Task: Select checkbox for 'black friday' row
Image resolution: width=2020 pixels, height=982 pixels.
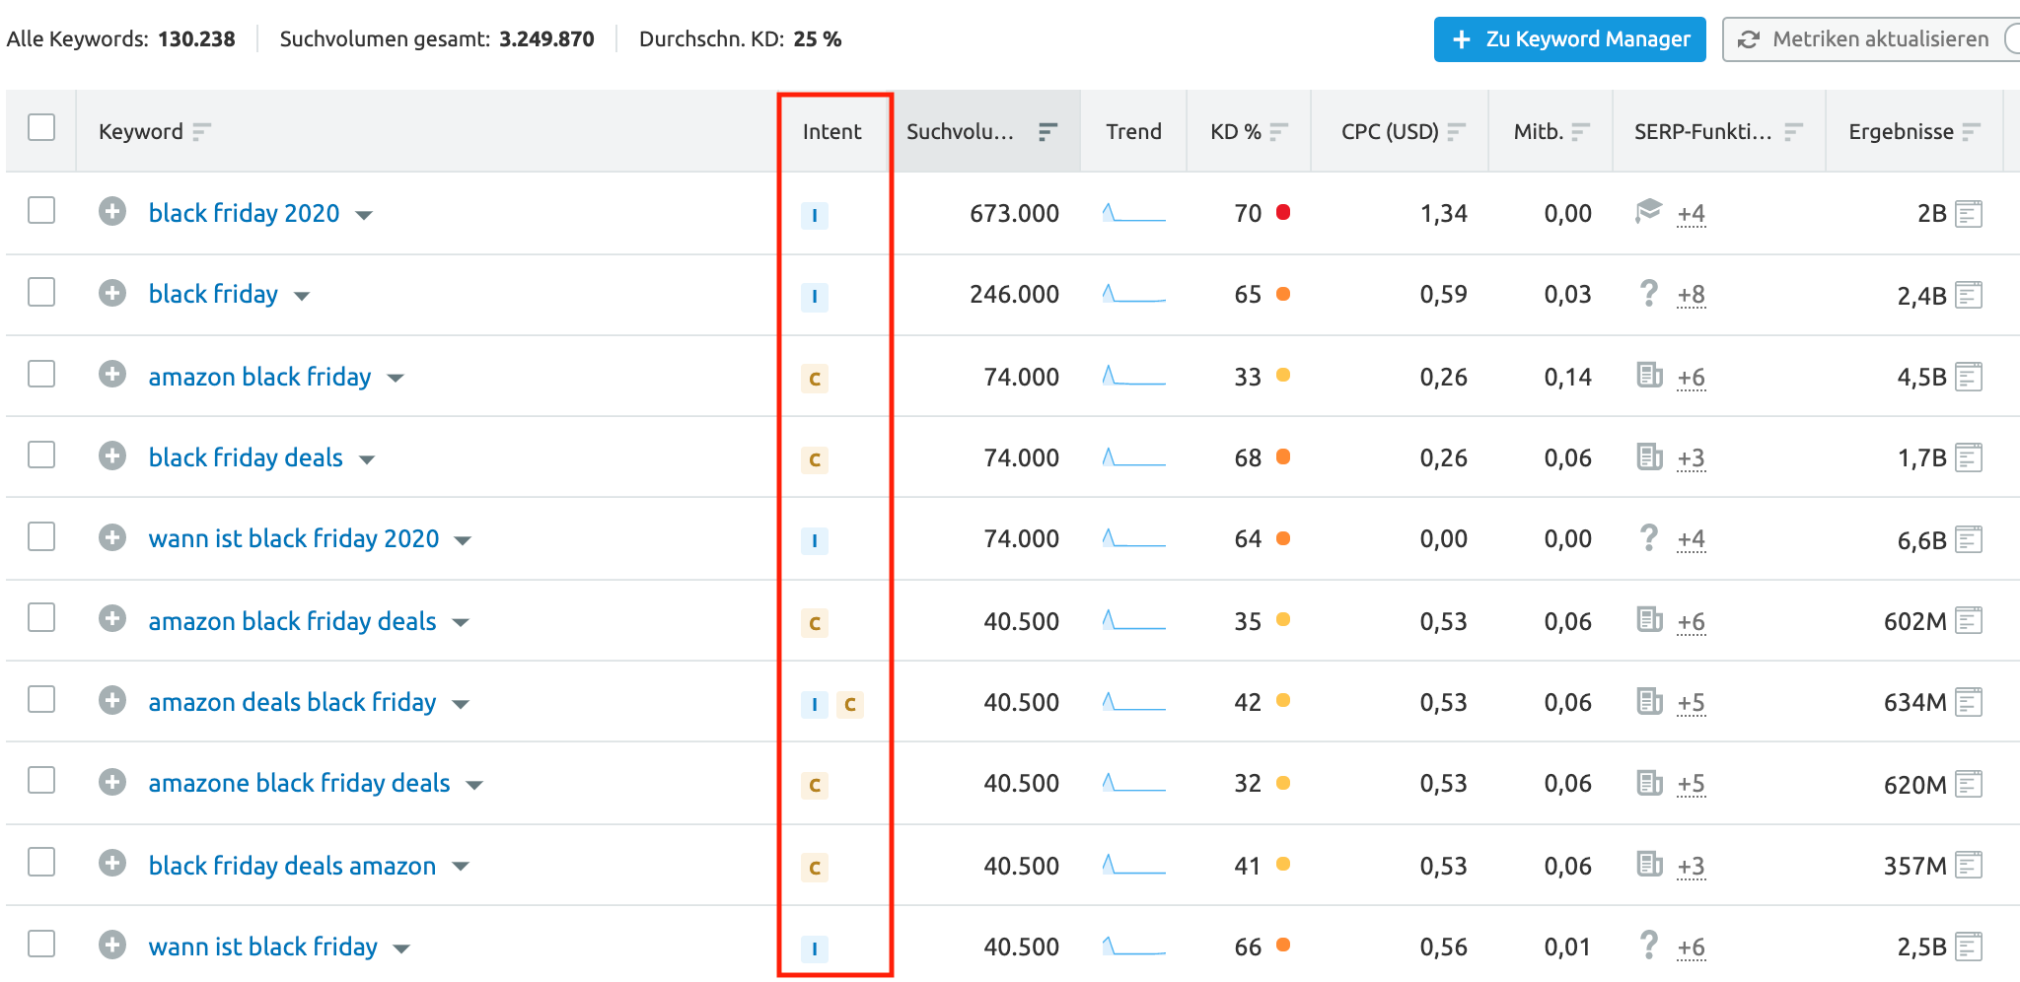Action: click(x=41, y=292)
